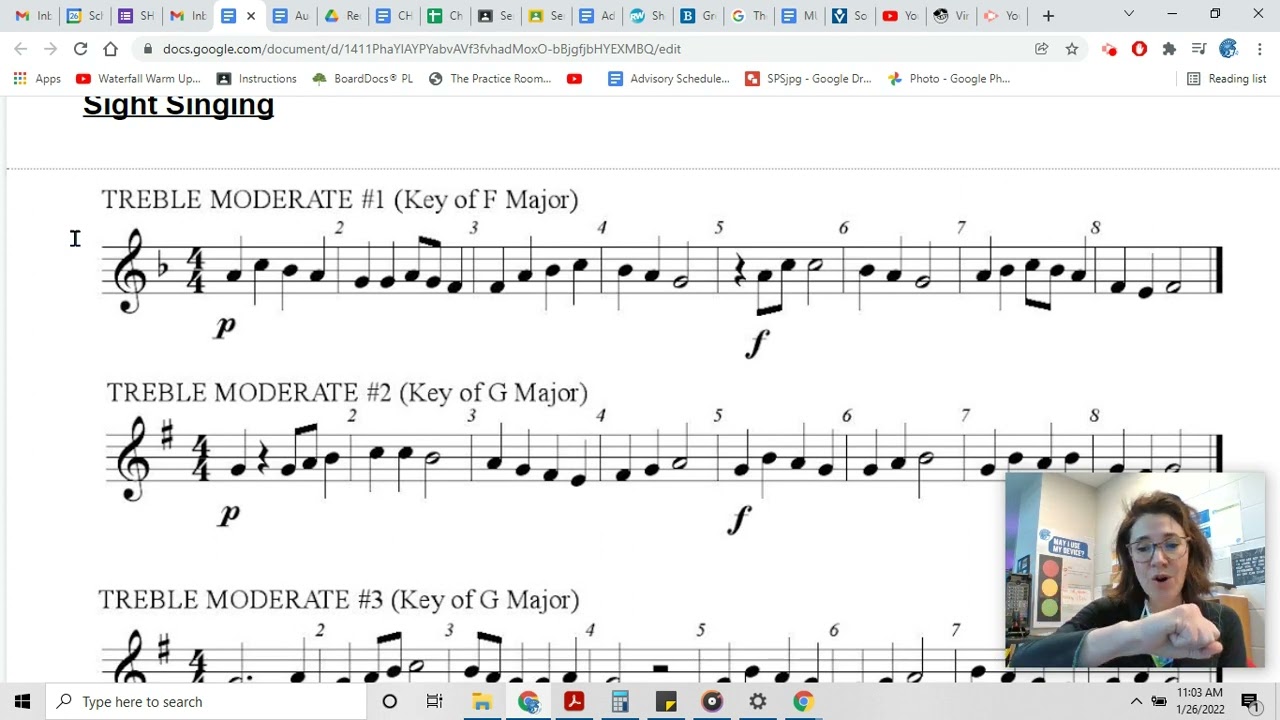
Task: Click the Treble Moderate #2 title text
Action: click(347, 392)
